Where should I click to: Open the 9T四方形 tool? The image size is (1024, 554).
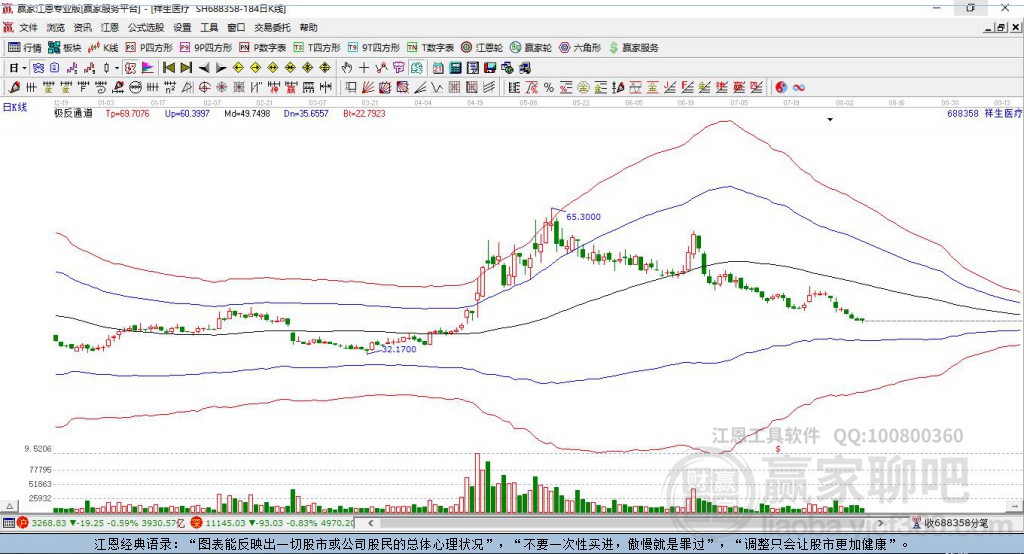pos(374,48)
